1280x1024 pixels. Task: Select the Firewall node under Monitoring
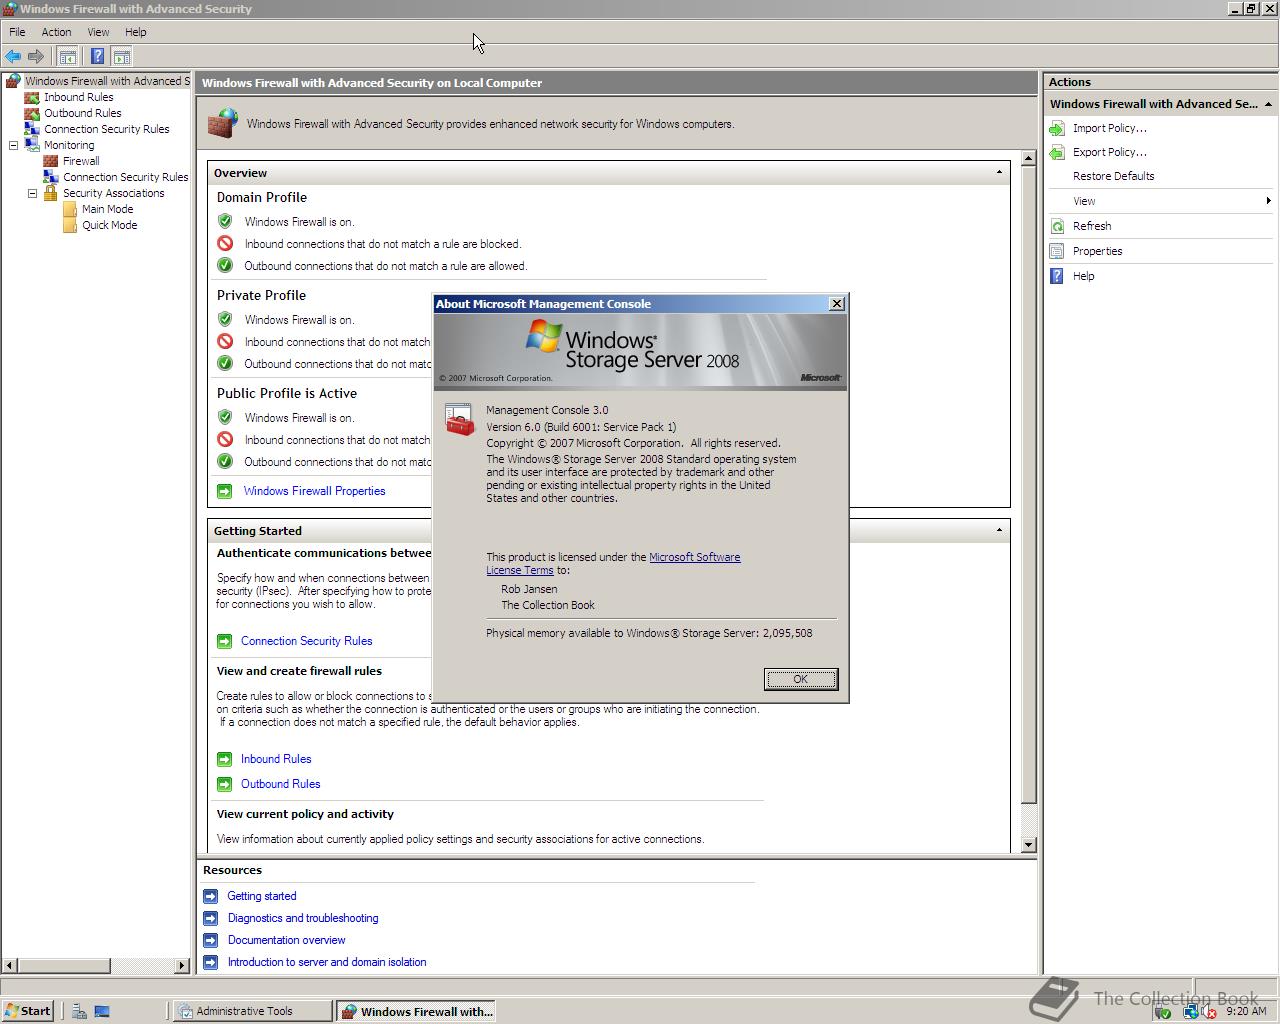81,161
